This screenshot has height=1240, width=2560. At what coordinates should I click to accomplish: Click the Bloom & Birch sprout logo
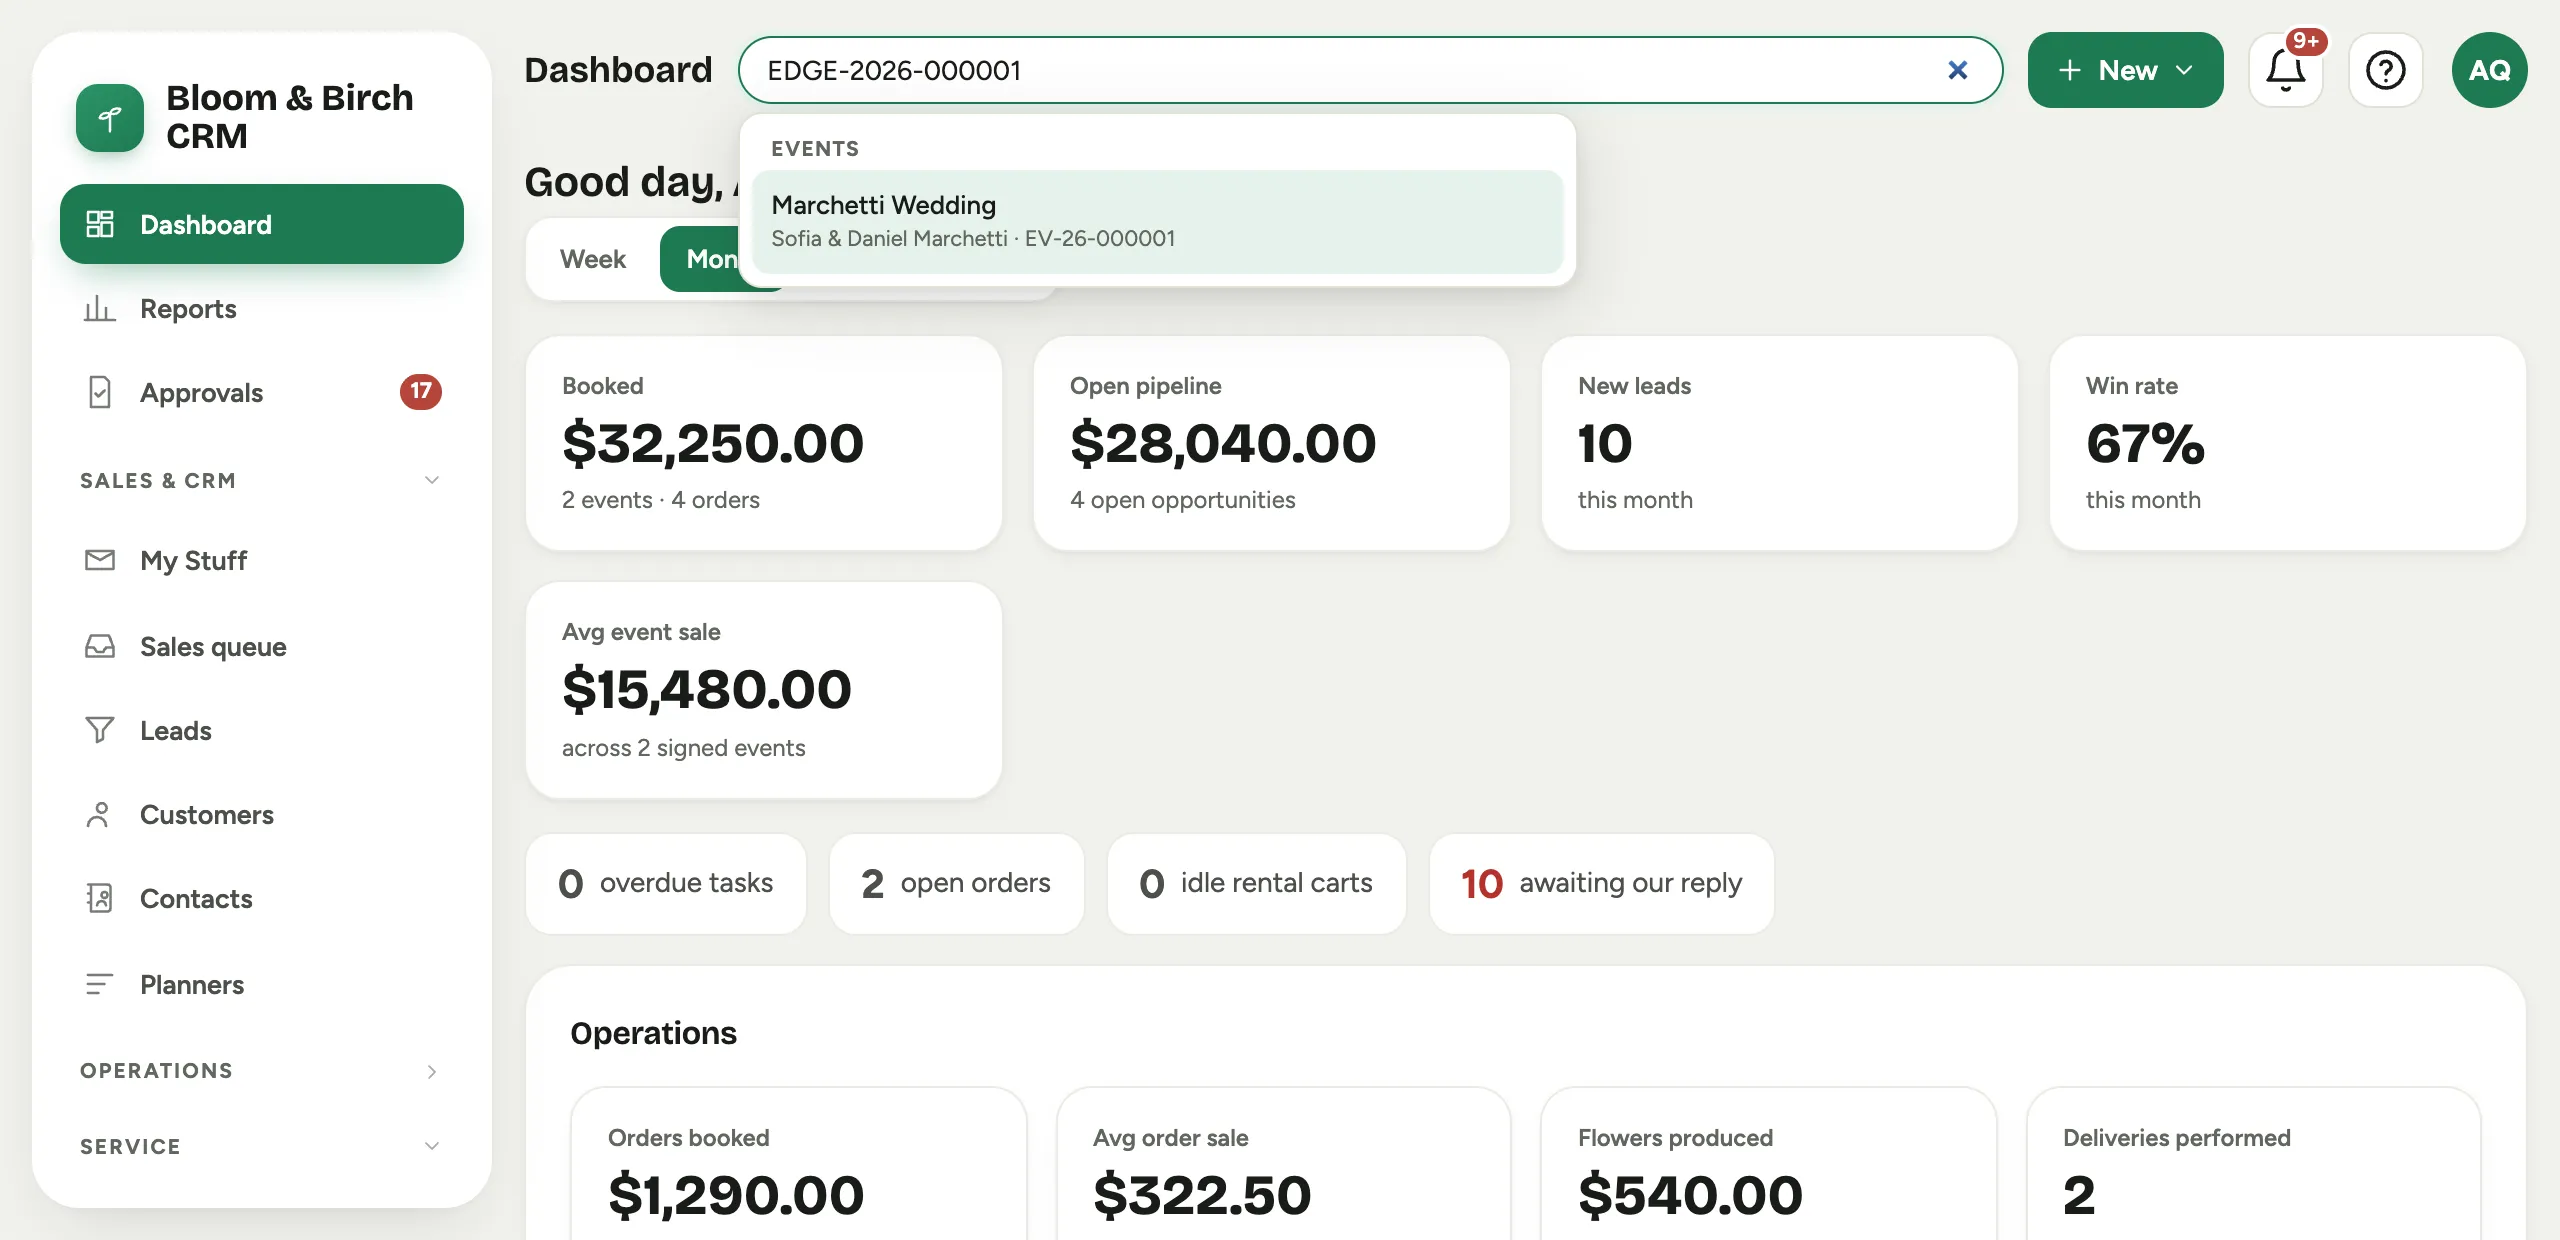pyautogui.click(x=110, y=118)
